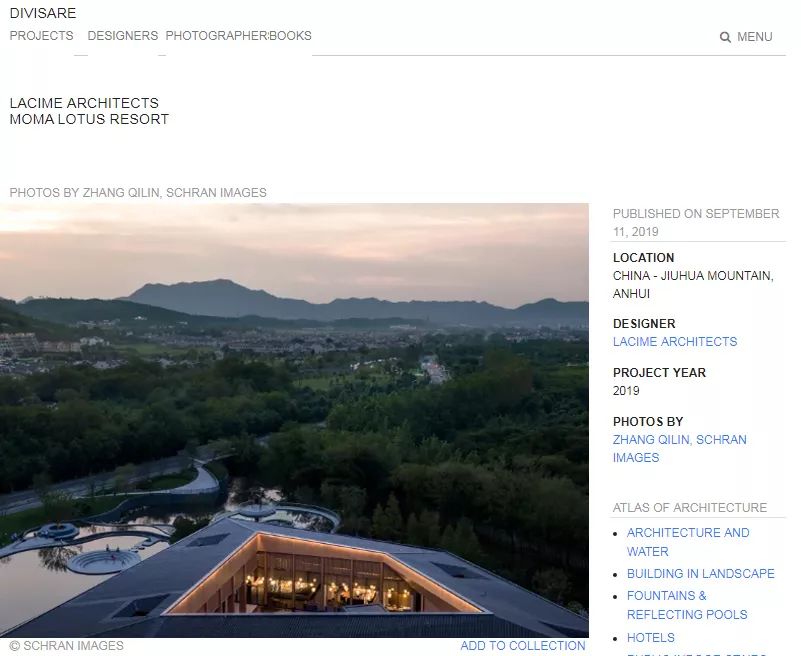801x656 pixels.
Task: Open the DESIGNERS navigation item
Action: 123,36
